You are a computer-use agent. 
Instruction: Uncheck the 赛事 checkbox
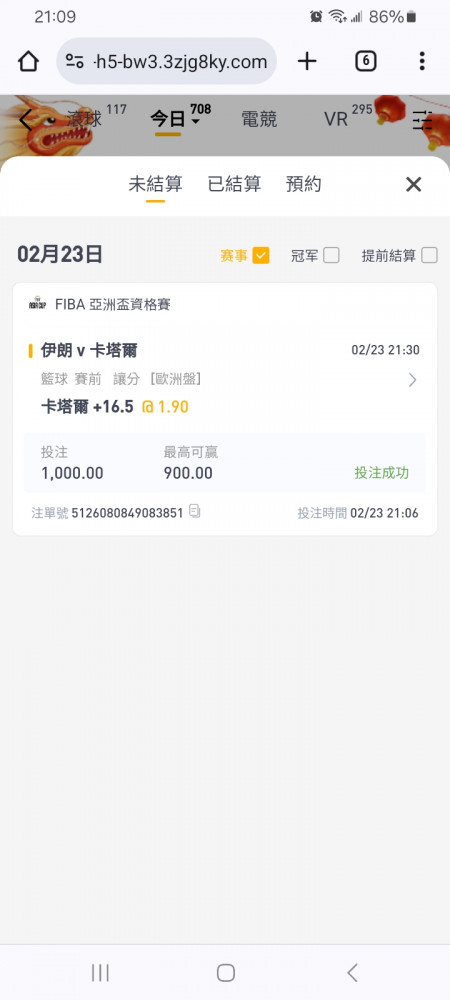[x=261, y=256]
